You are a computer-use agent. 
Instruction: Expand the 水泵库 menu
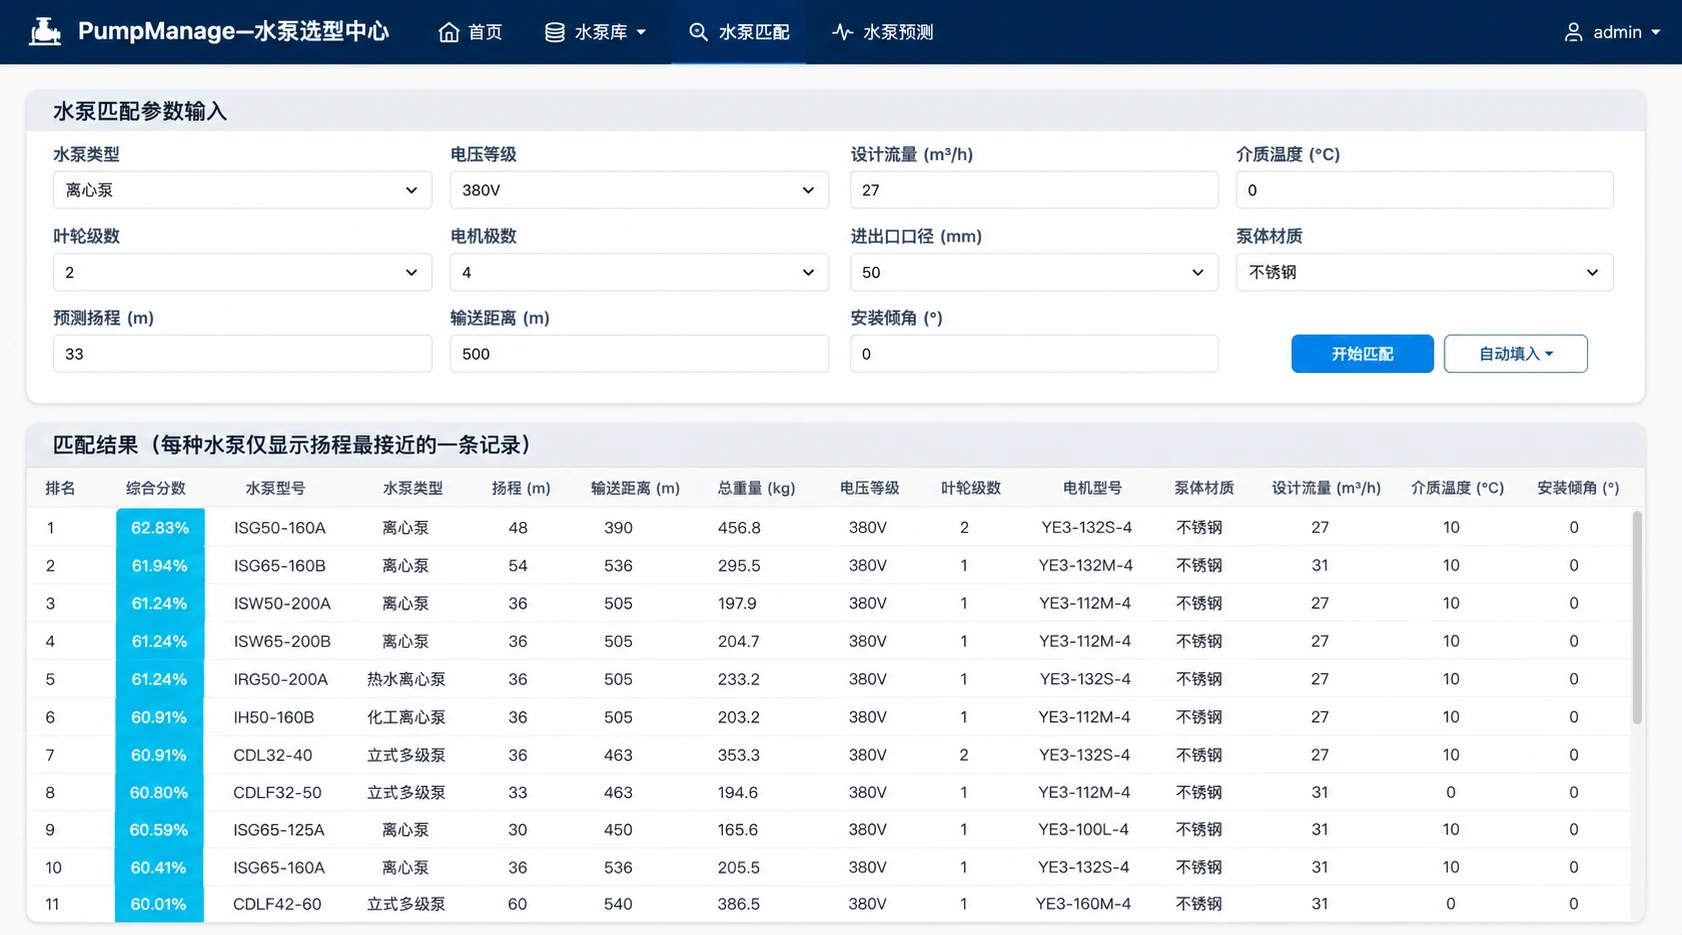click(x=595, y=32)
